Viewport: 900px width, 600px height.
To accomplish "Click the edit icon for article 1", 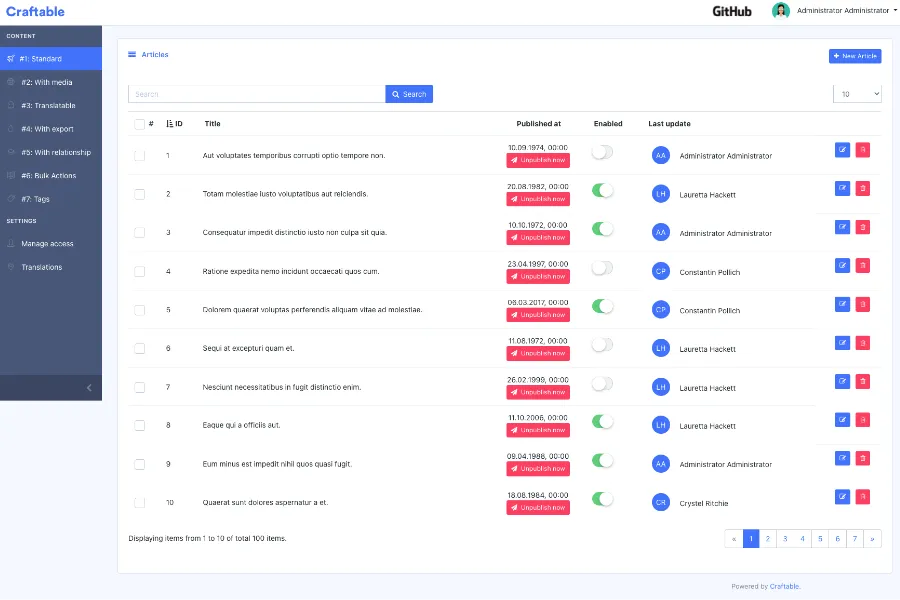I will 842,150.
